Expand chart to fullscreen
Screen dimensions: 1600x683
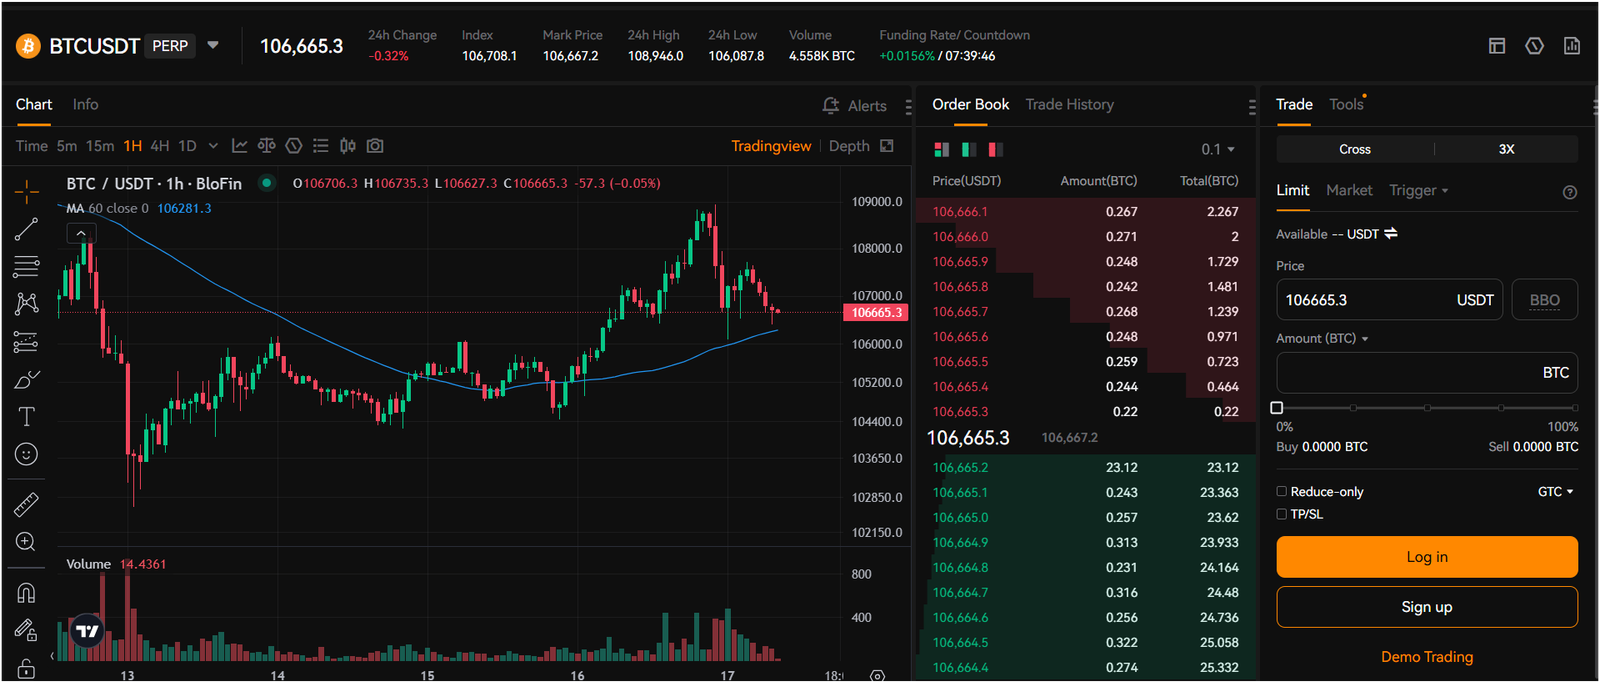click(887, 146)
